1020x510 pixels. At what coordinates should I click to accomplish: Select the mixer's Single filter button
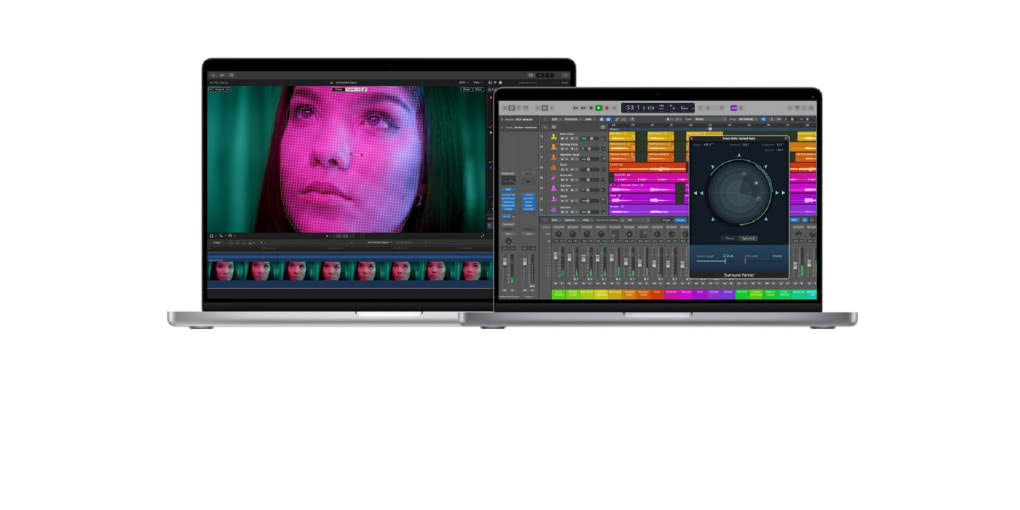[x=666, y=220]
